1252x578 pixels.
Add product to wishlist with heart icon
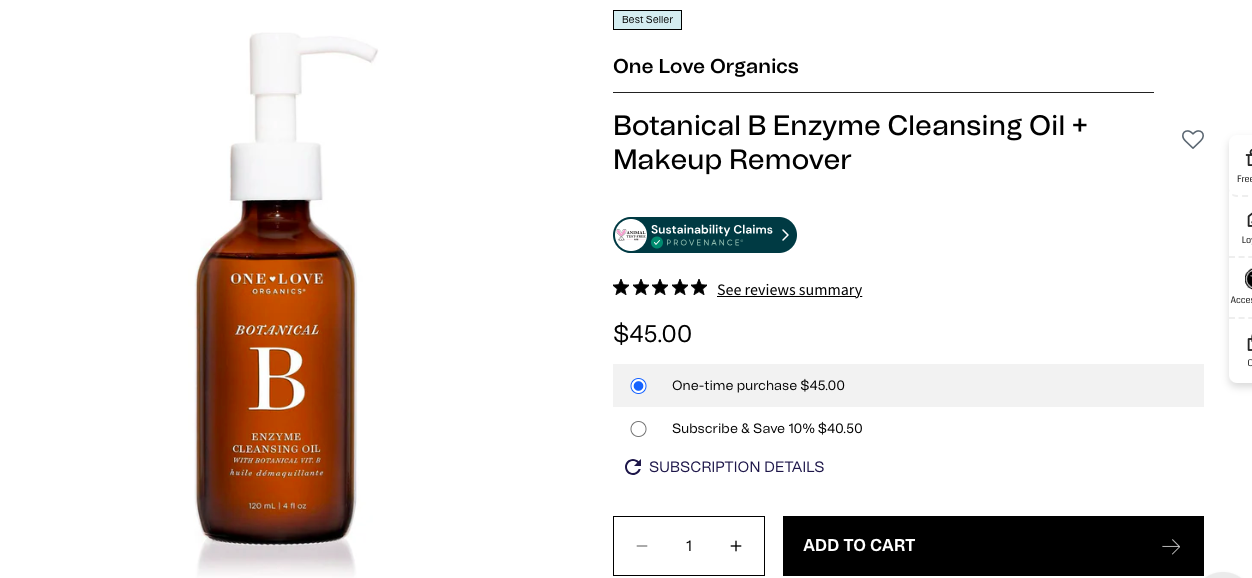click(1192, 140)
